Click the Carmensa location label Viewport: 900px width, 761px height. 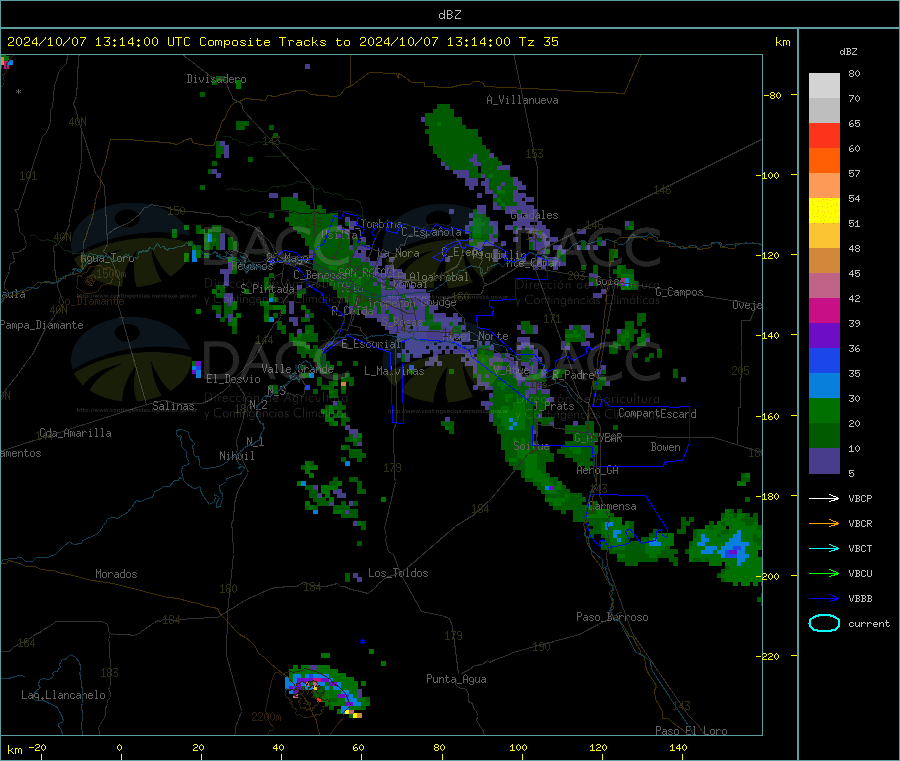(612, 506)
